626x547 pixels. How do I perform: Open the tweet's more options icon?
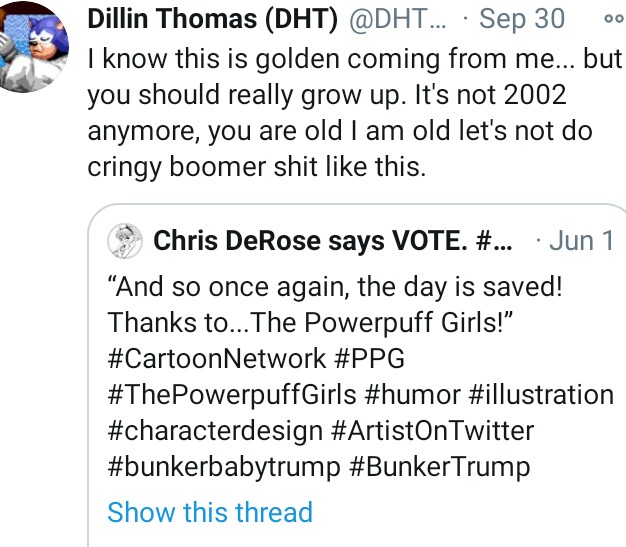[615, 19]
